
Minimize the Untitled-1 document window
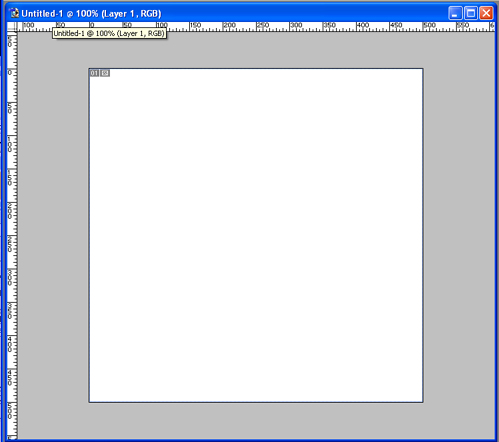pyautogui.click(x=455, y=13)
